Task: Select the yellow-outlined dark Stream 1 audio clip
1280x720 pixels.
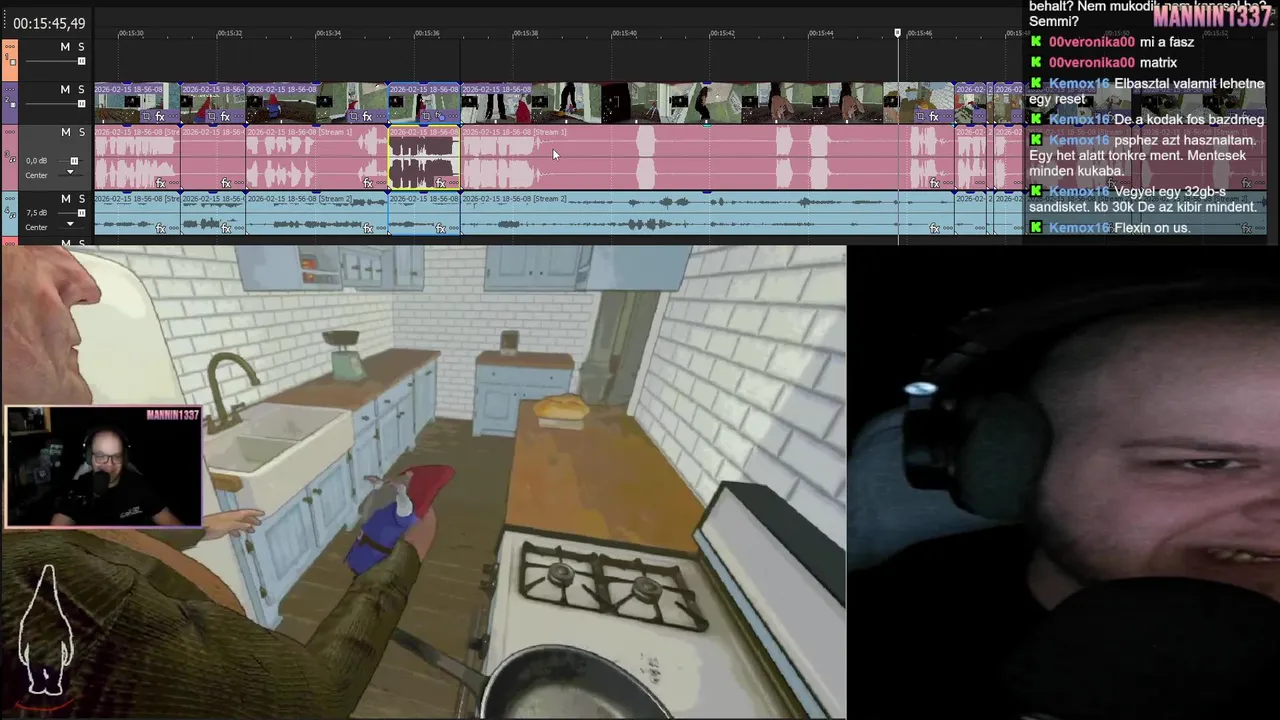Action: (424, 158)
